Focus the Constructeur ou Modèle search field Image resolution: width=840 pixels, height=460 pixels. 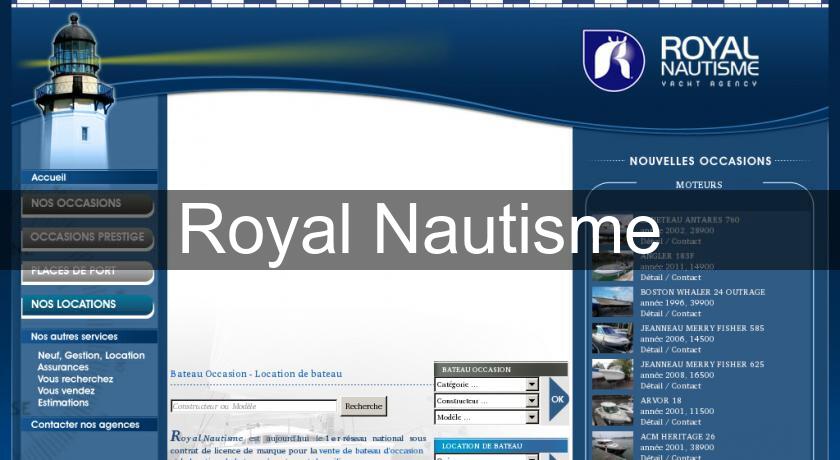point(253,406)
